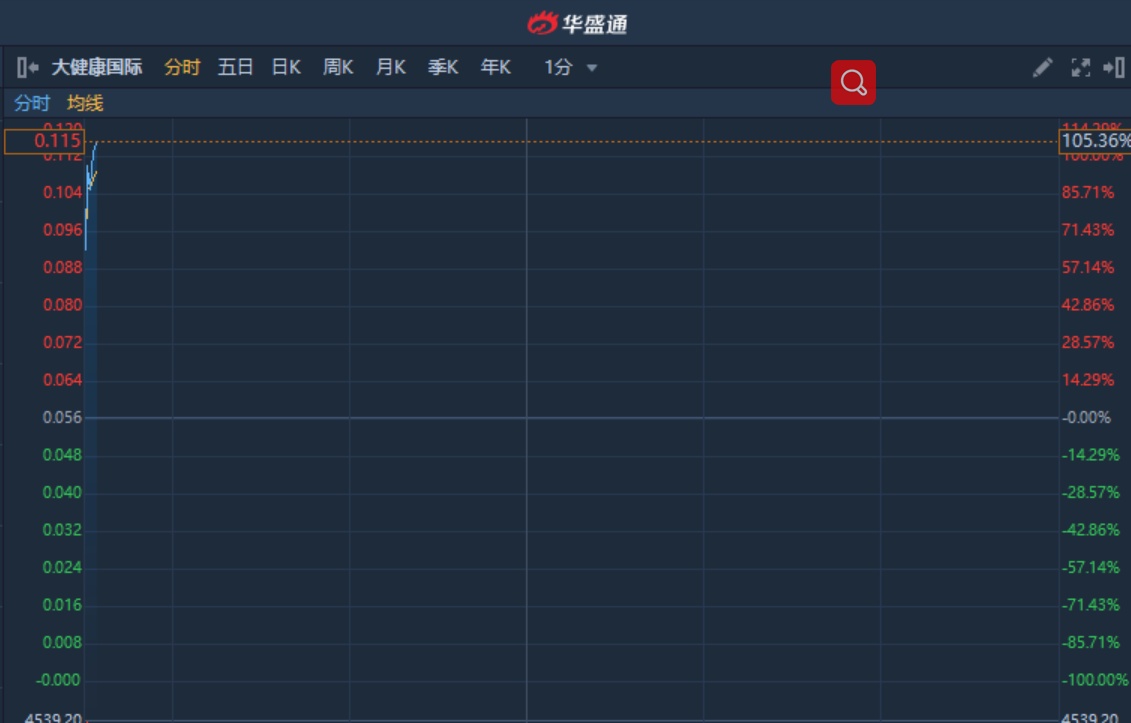
Task: Select the 季K chart
Action: point(443,68)
